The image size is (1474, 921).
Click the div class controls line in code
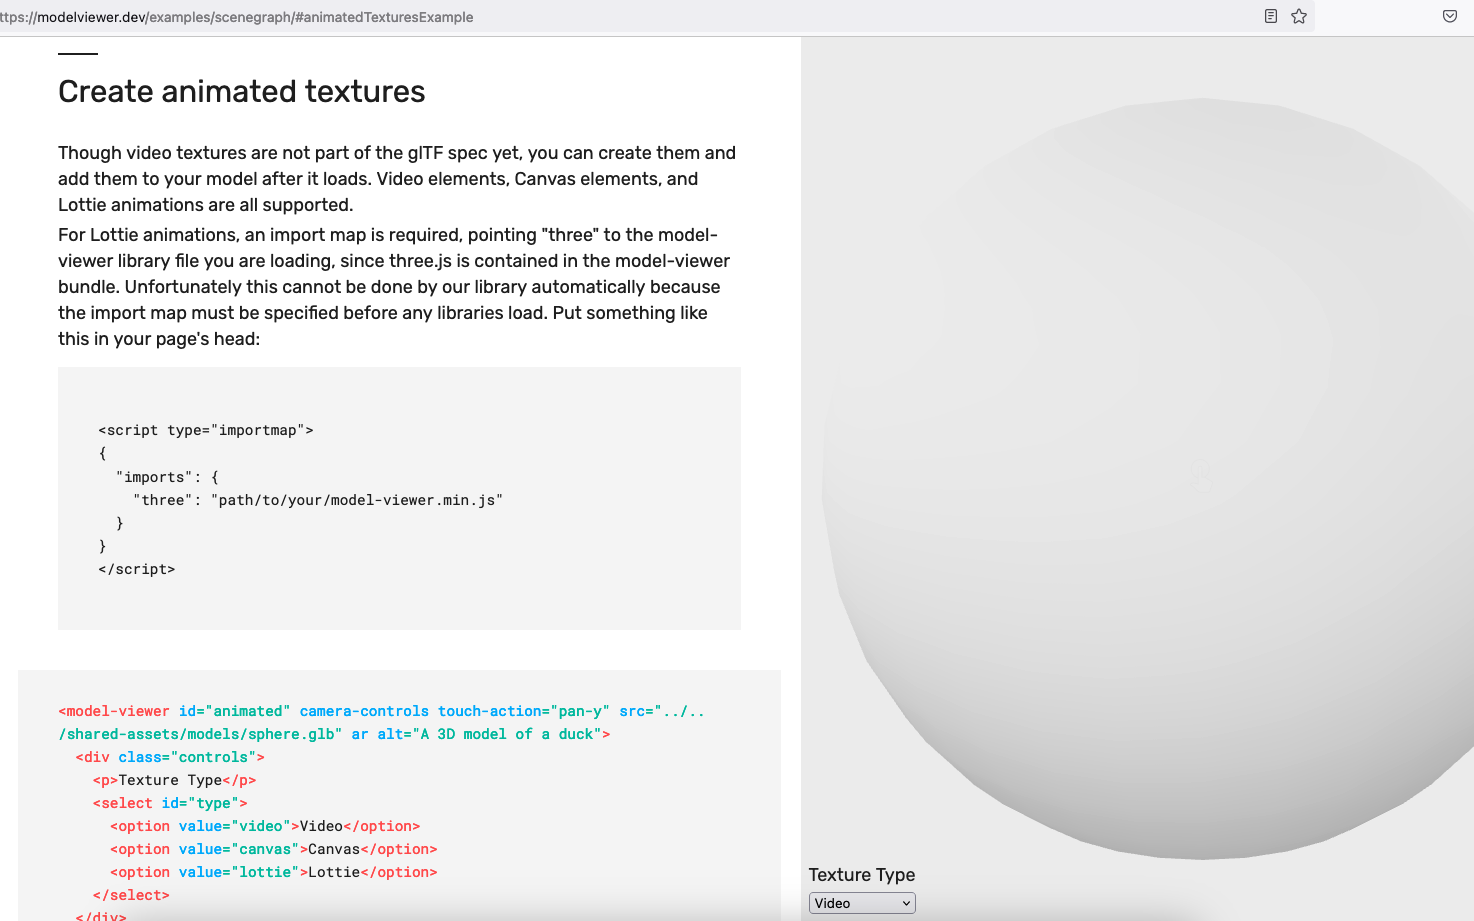pos(169,756)
